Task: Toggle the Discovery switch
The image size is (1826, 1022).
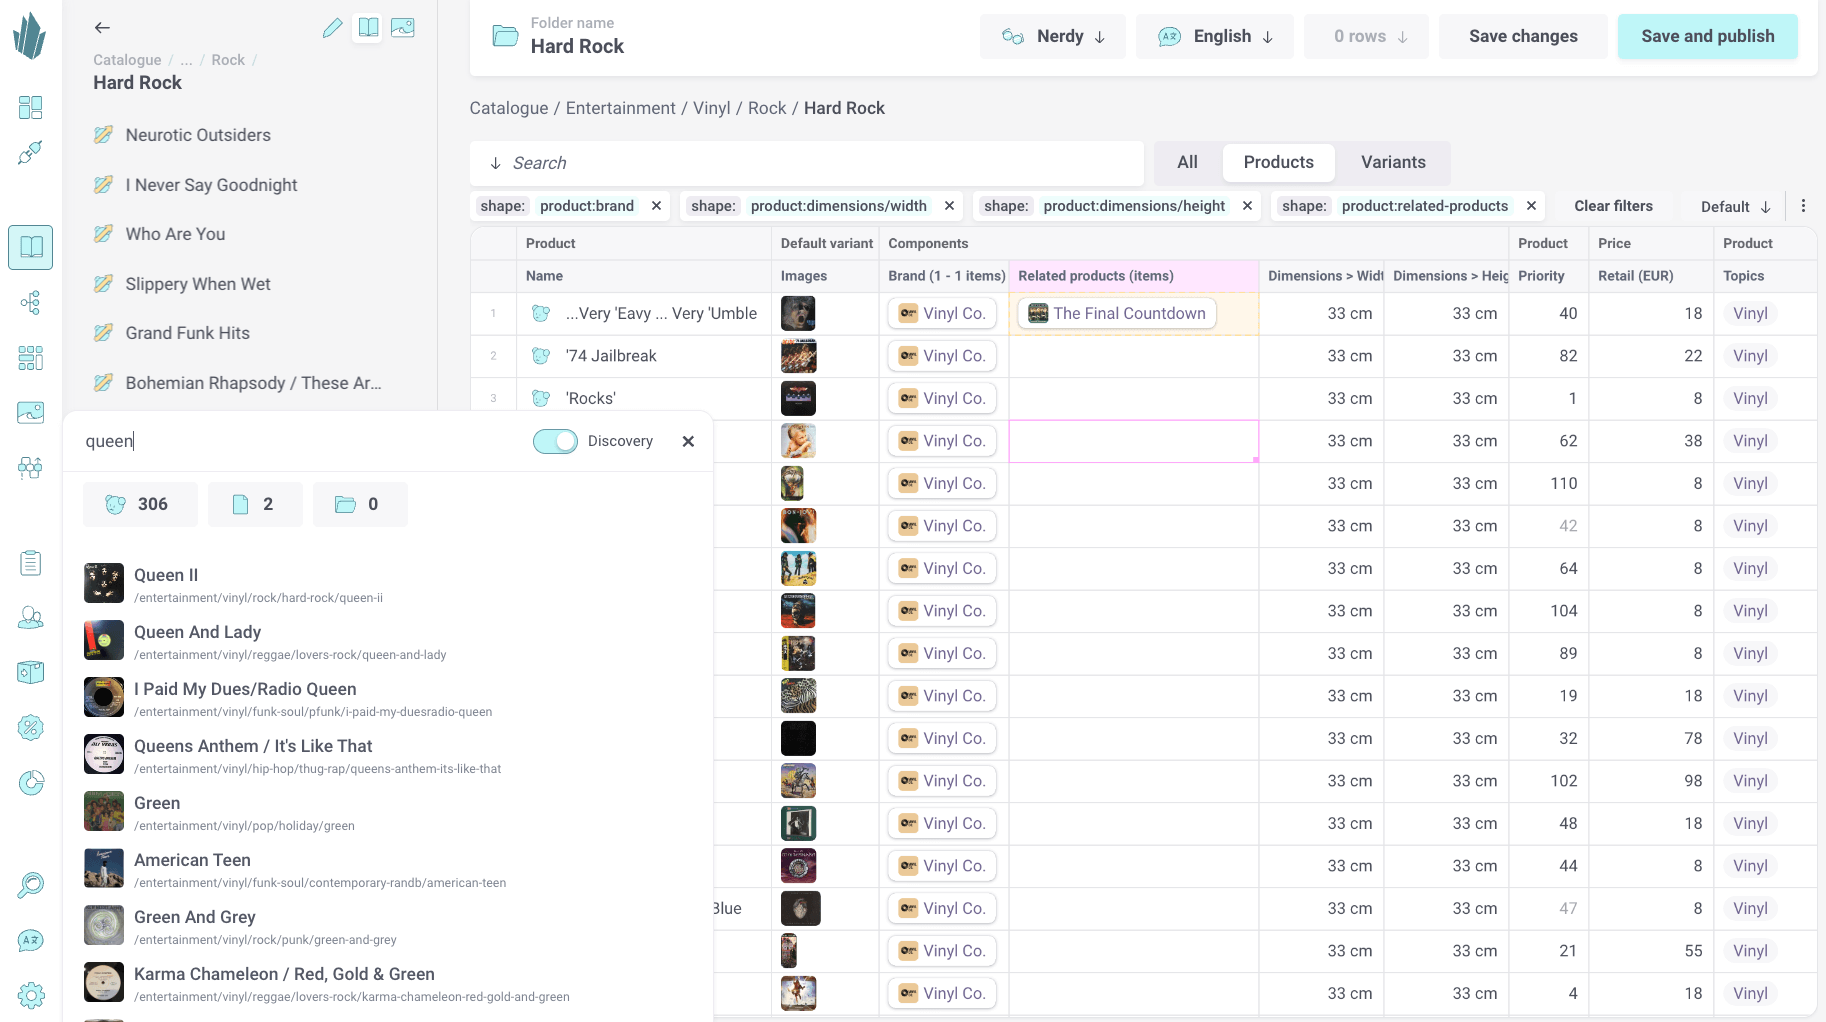Action: coord(555,442)
